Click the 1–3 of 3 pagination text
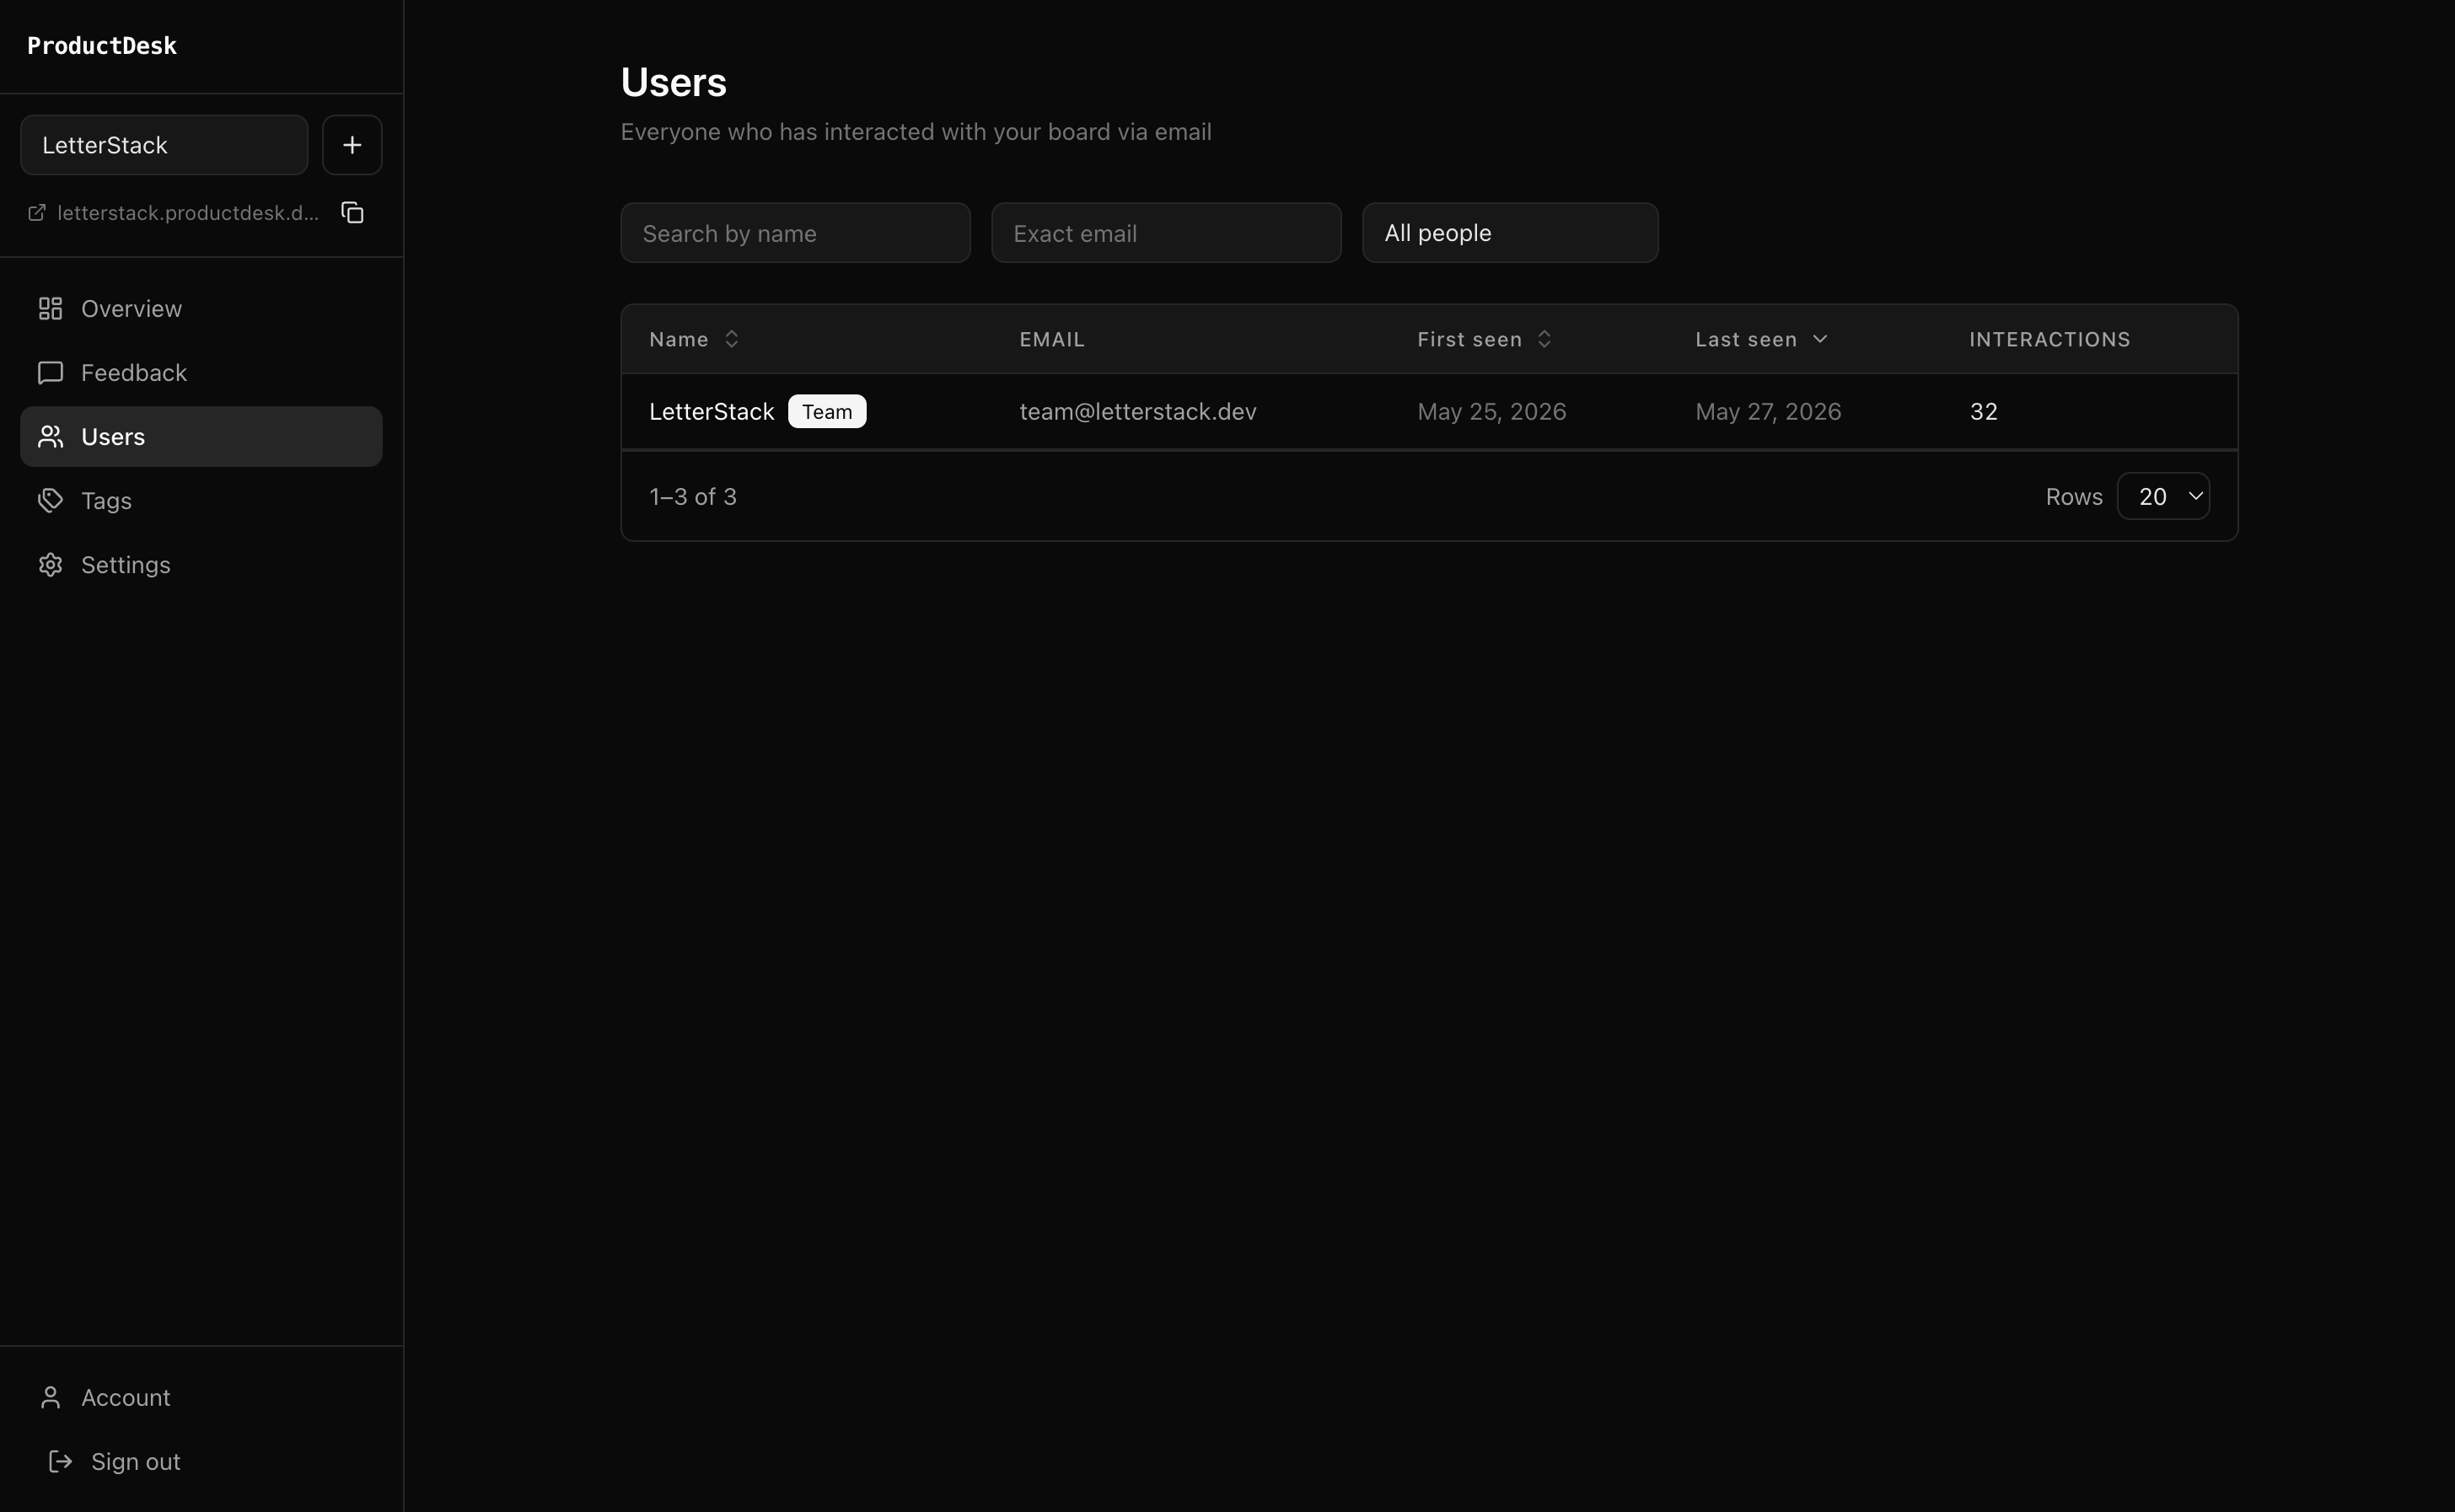The image size is (2455, 1512). pyautogui.click(x=693, y=497)
